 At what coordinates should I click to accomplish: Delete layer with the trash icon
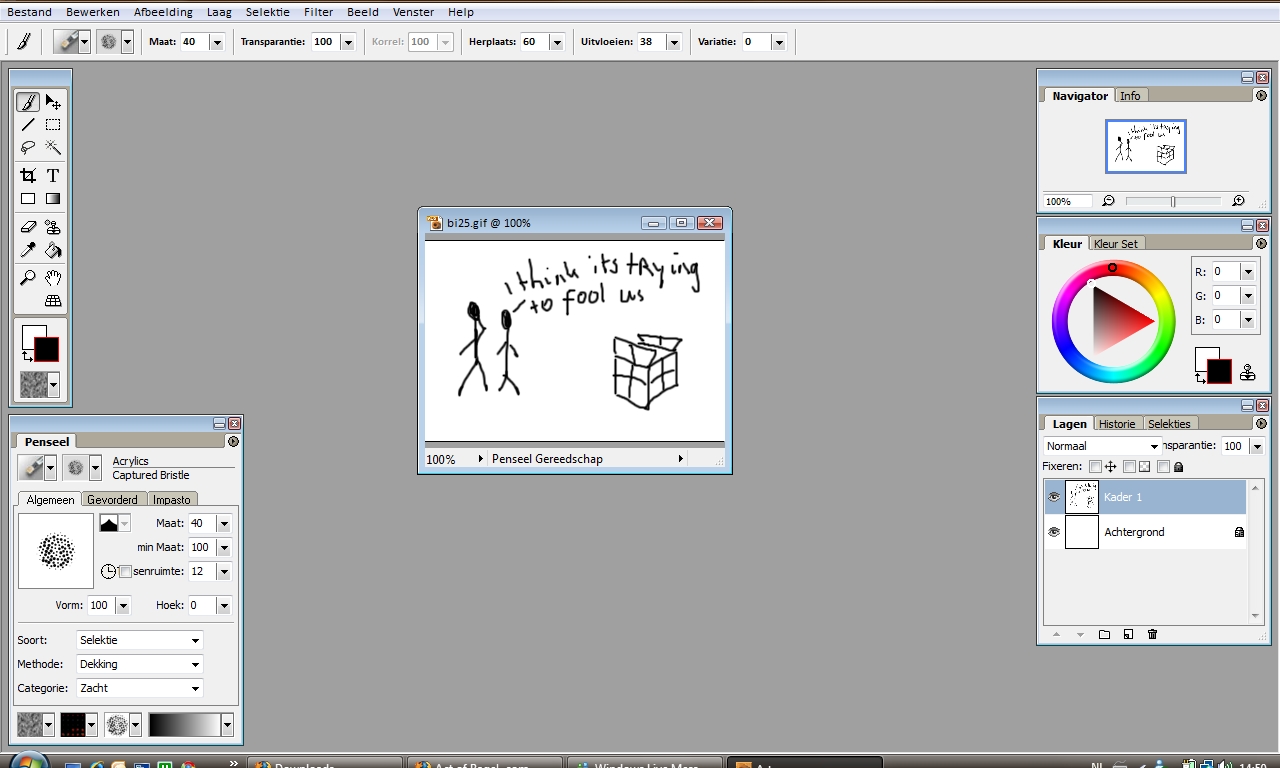click(x=1152, y=634)
